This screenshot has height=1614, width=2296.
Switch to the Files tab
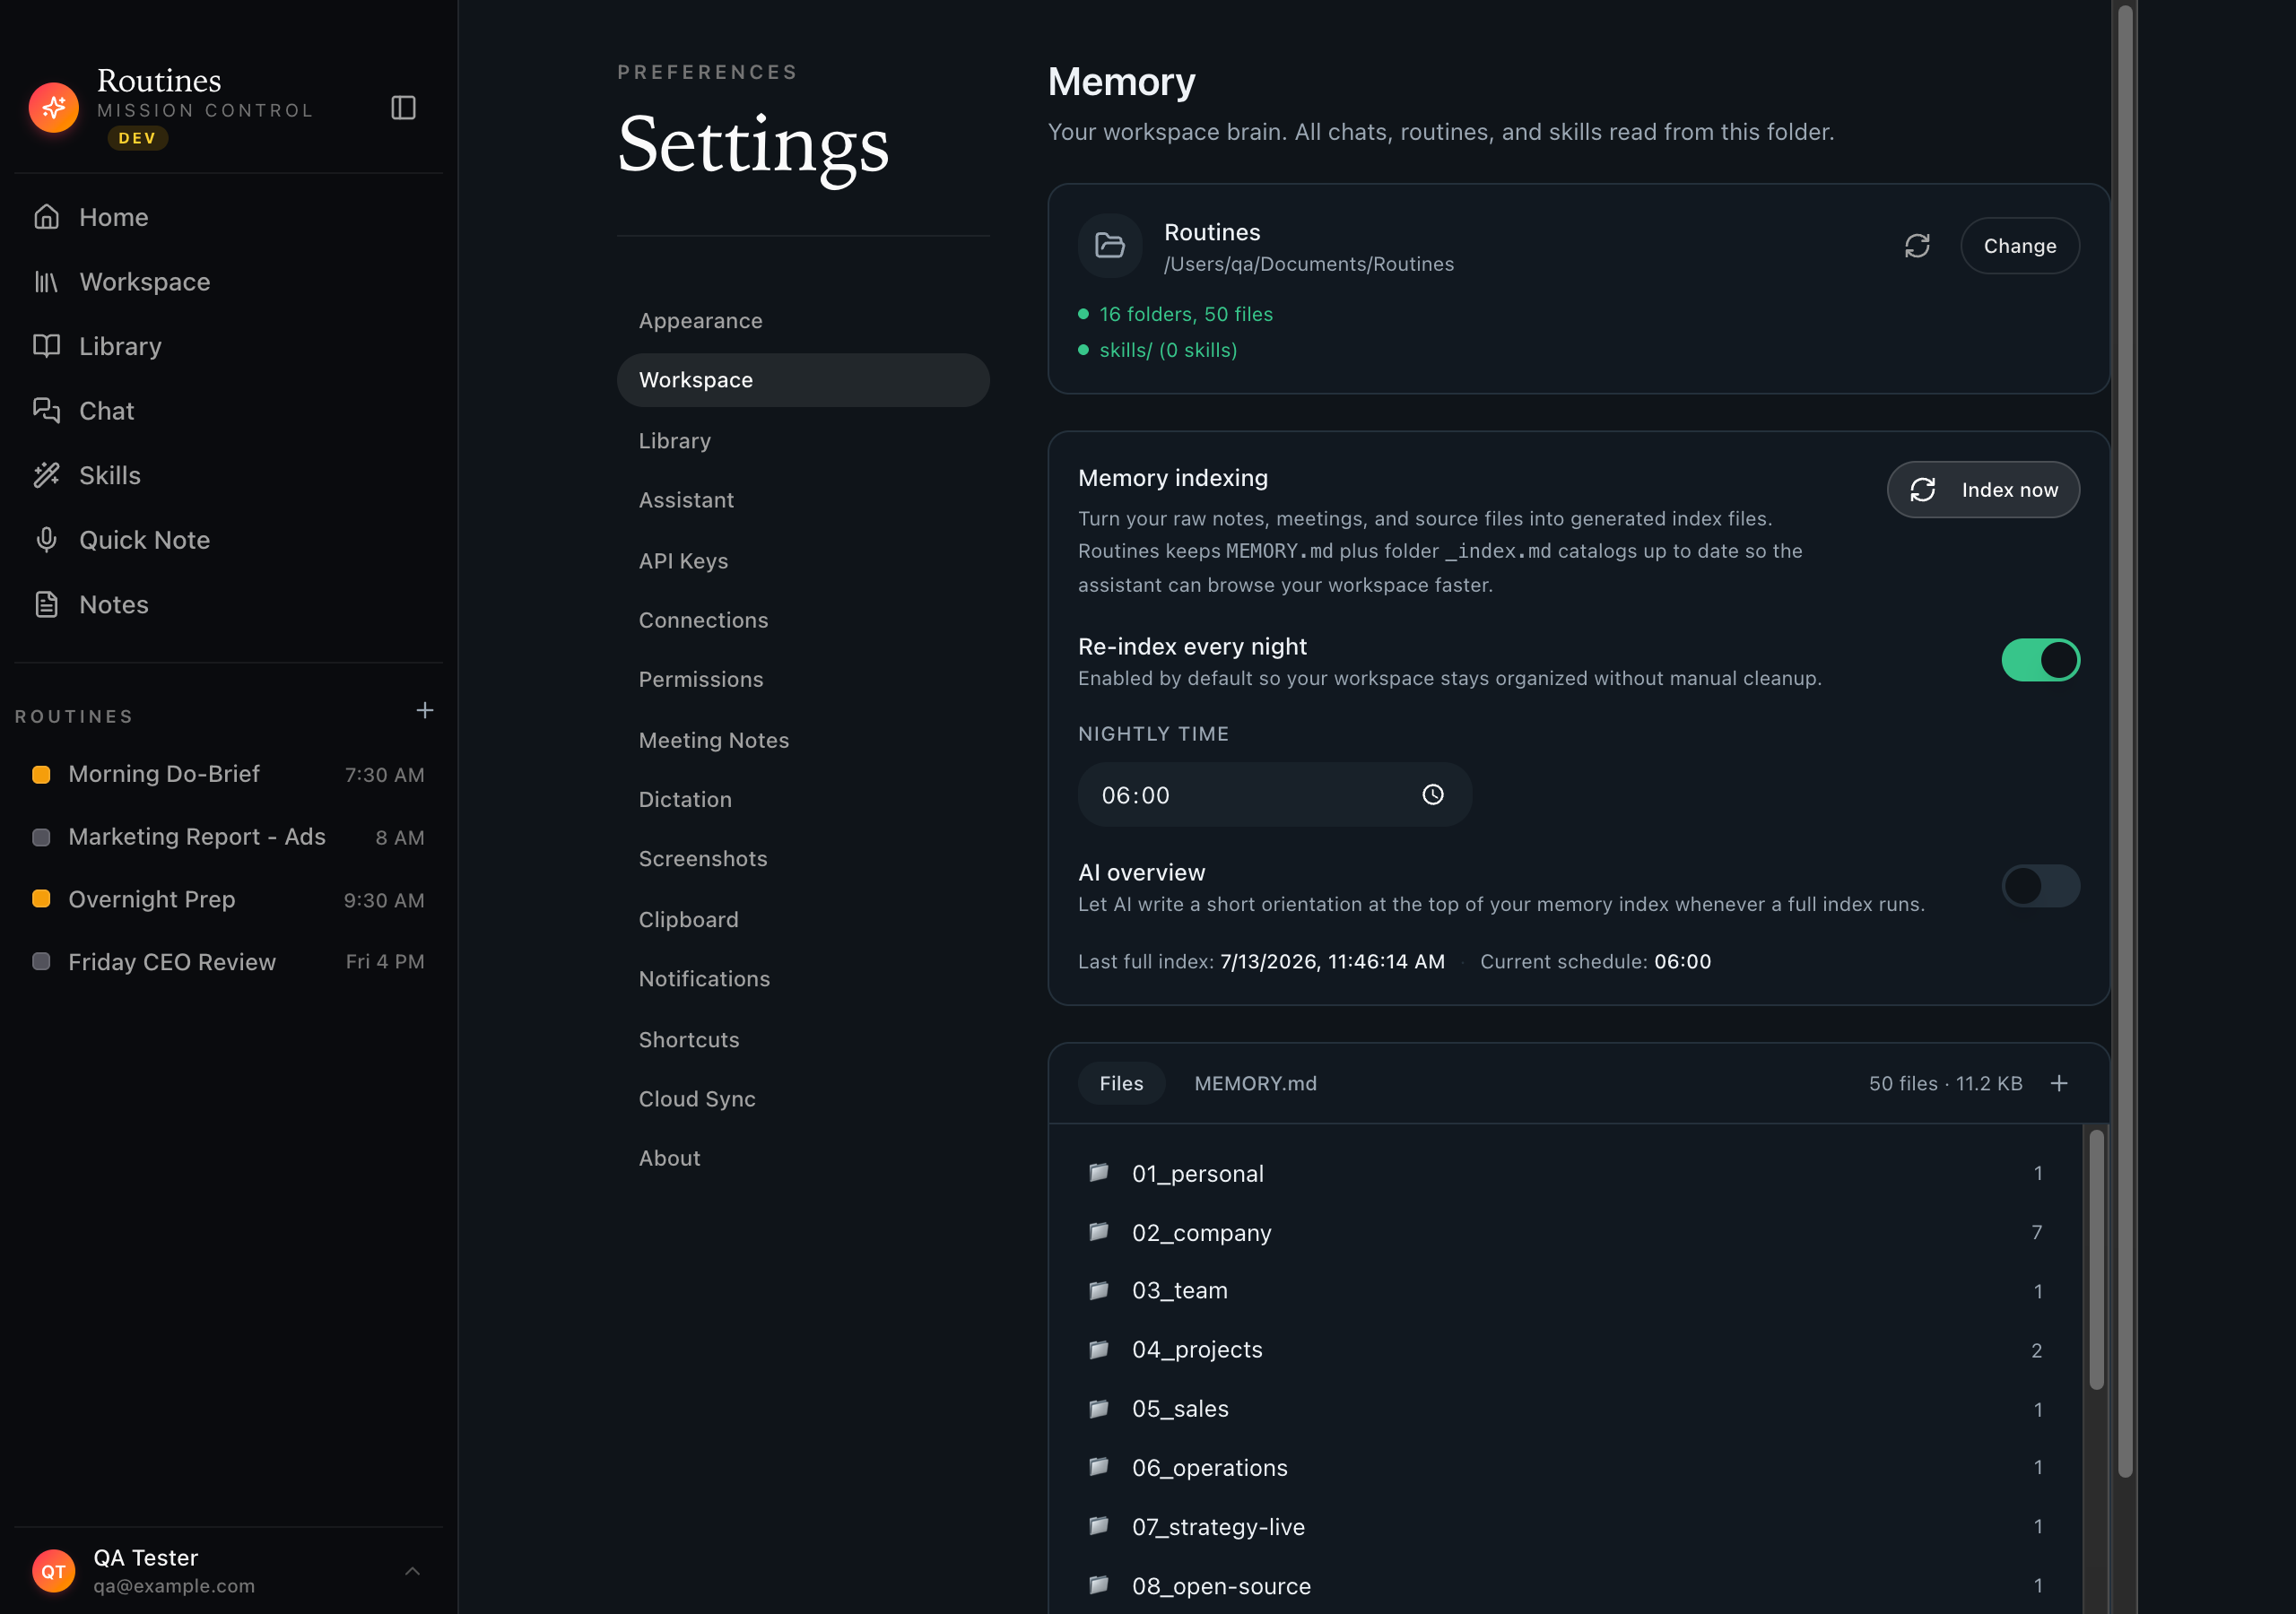pos(1121,1083)
